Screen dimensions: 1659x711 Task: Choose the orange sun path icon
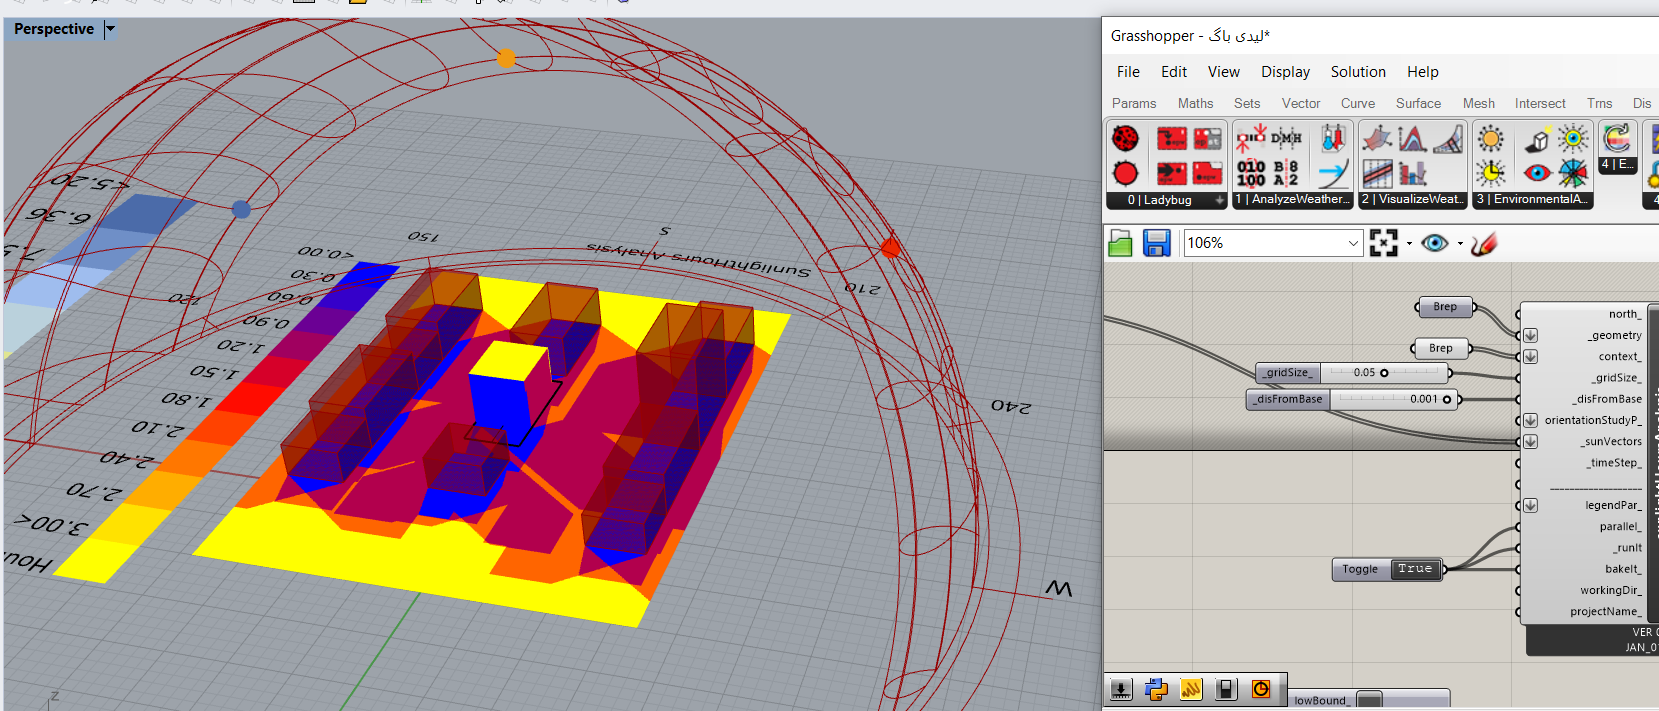1490,138
